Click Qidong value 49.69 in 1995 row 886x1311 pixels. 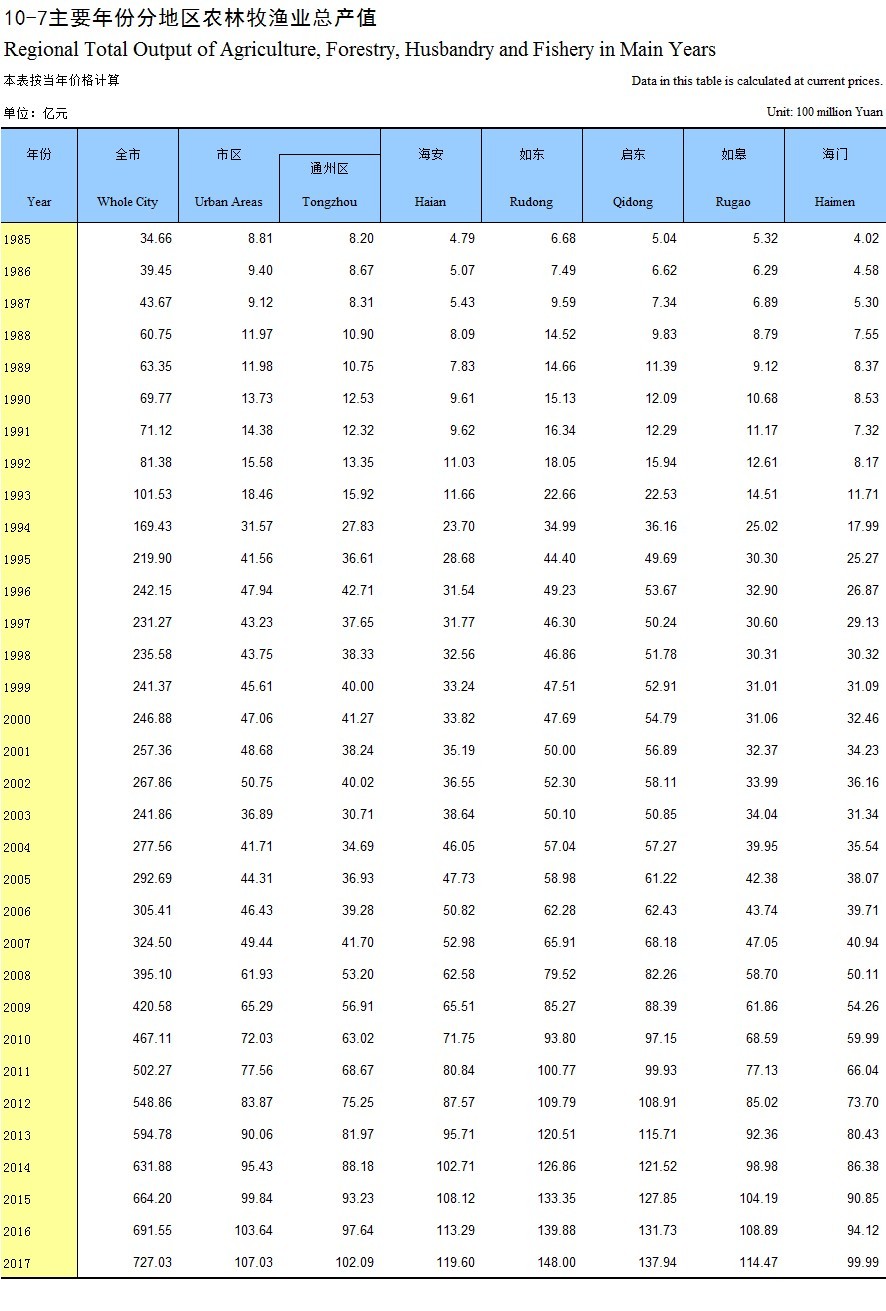click(657, 559)
